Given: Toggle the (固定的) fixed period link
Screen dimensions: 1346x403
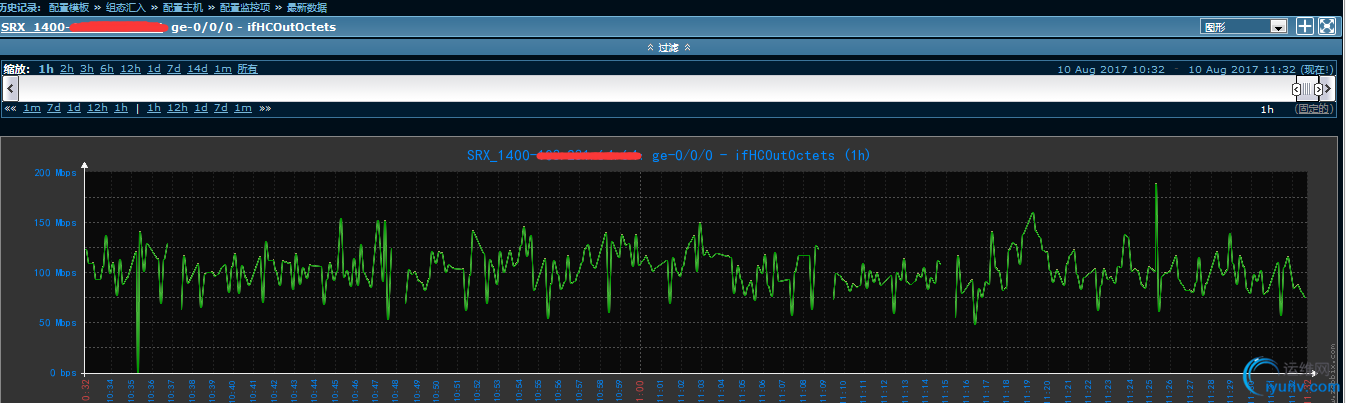Looking at the screenshot, I should pos(1314,108).
